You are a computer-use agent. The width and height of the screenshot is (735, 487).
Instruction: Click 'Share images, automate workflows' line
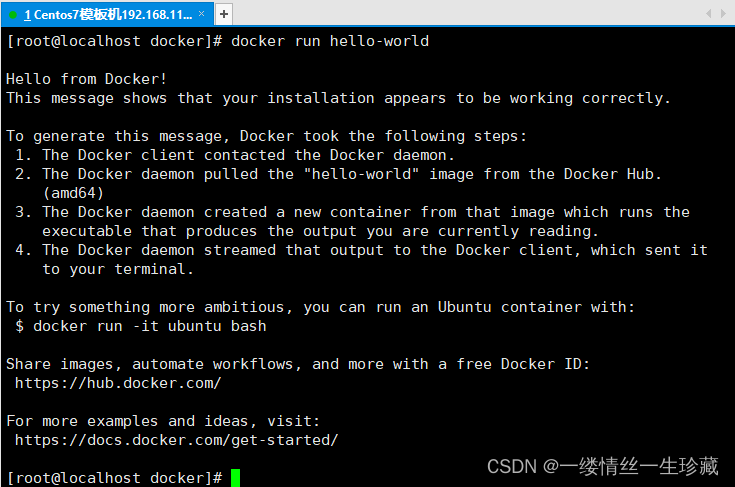298,364
